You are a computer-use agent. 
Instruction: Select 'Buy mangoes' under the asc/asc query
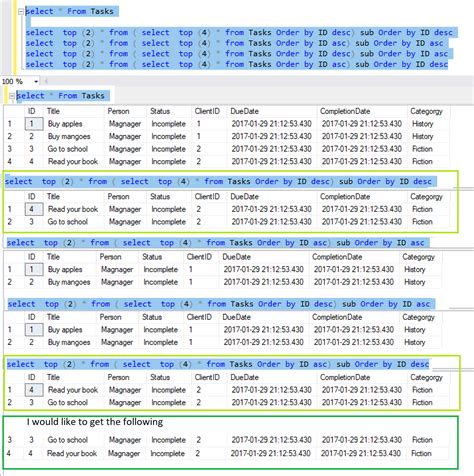(x=69, y=282)
